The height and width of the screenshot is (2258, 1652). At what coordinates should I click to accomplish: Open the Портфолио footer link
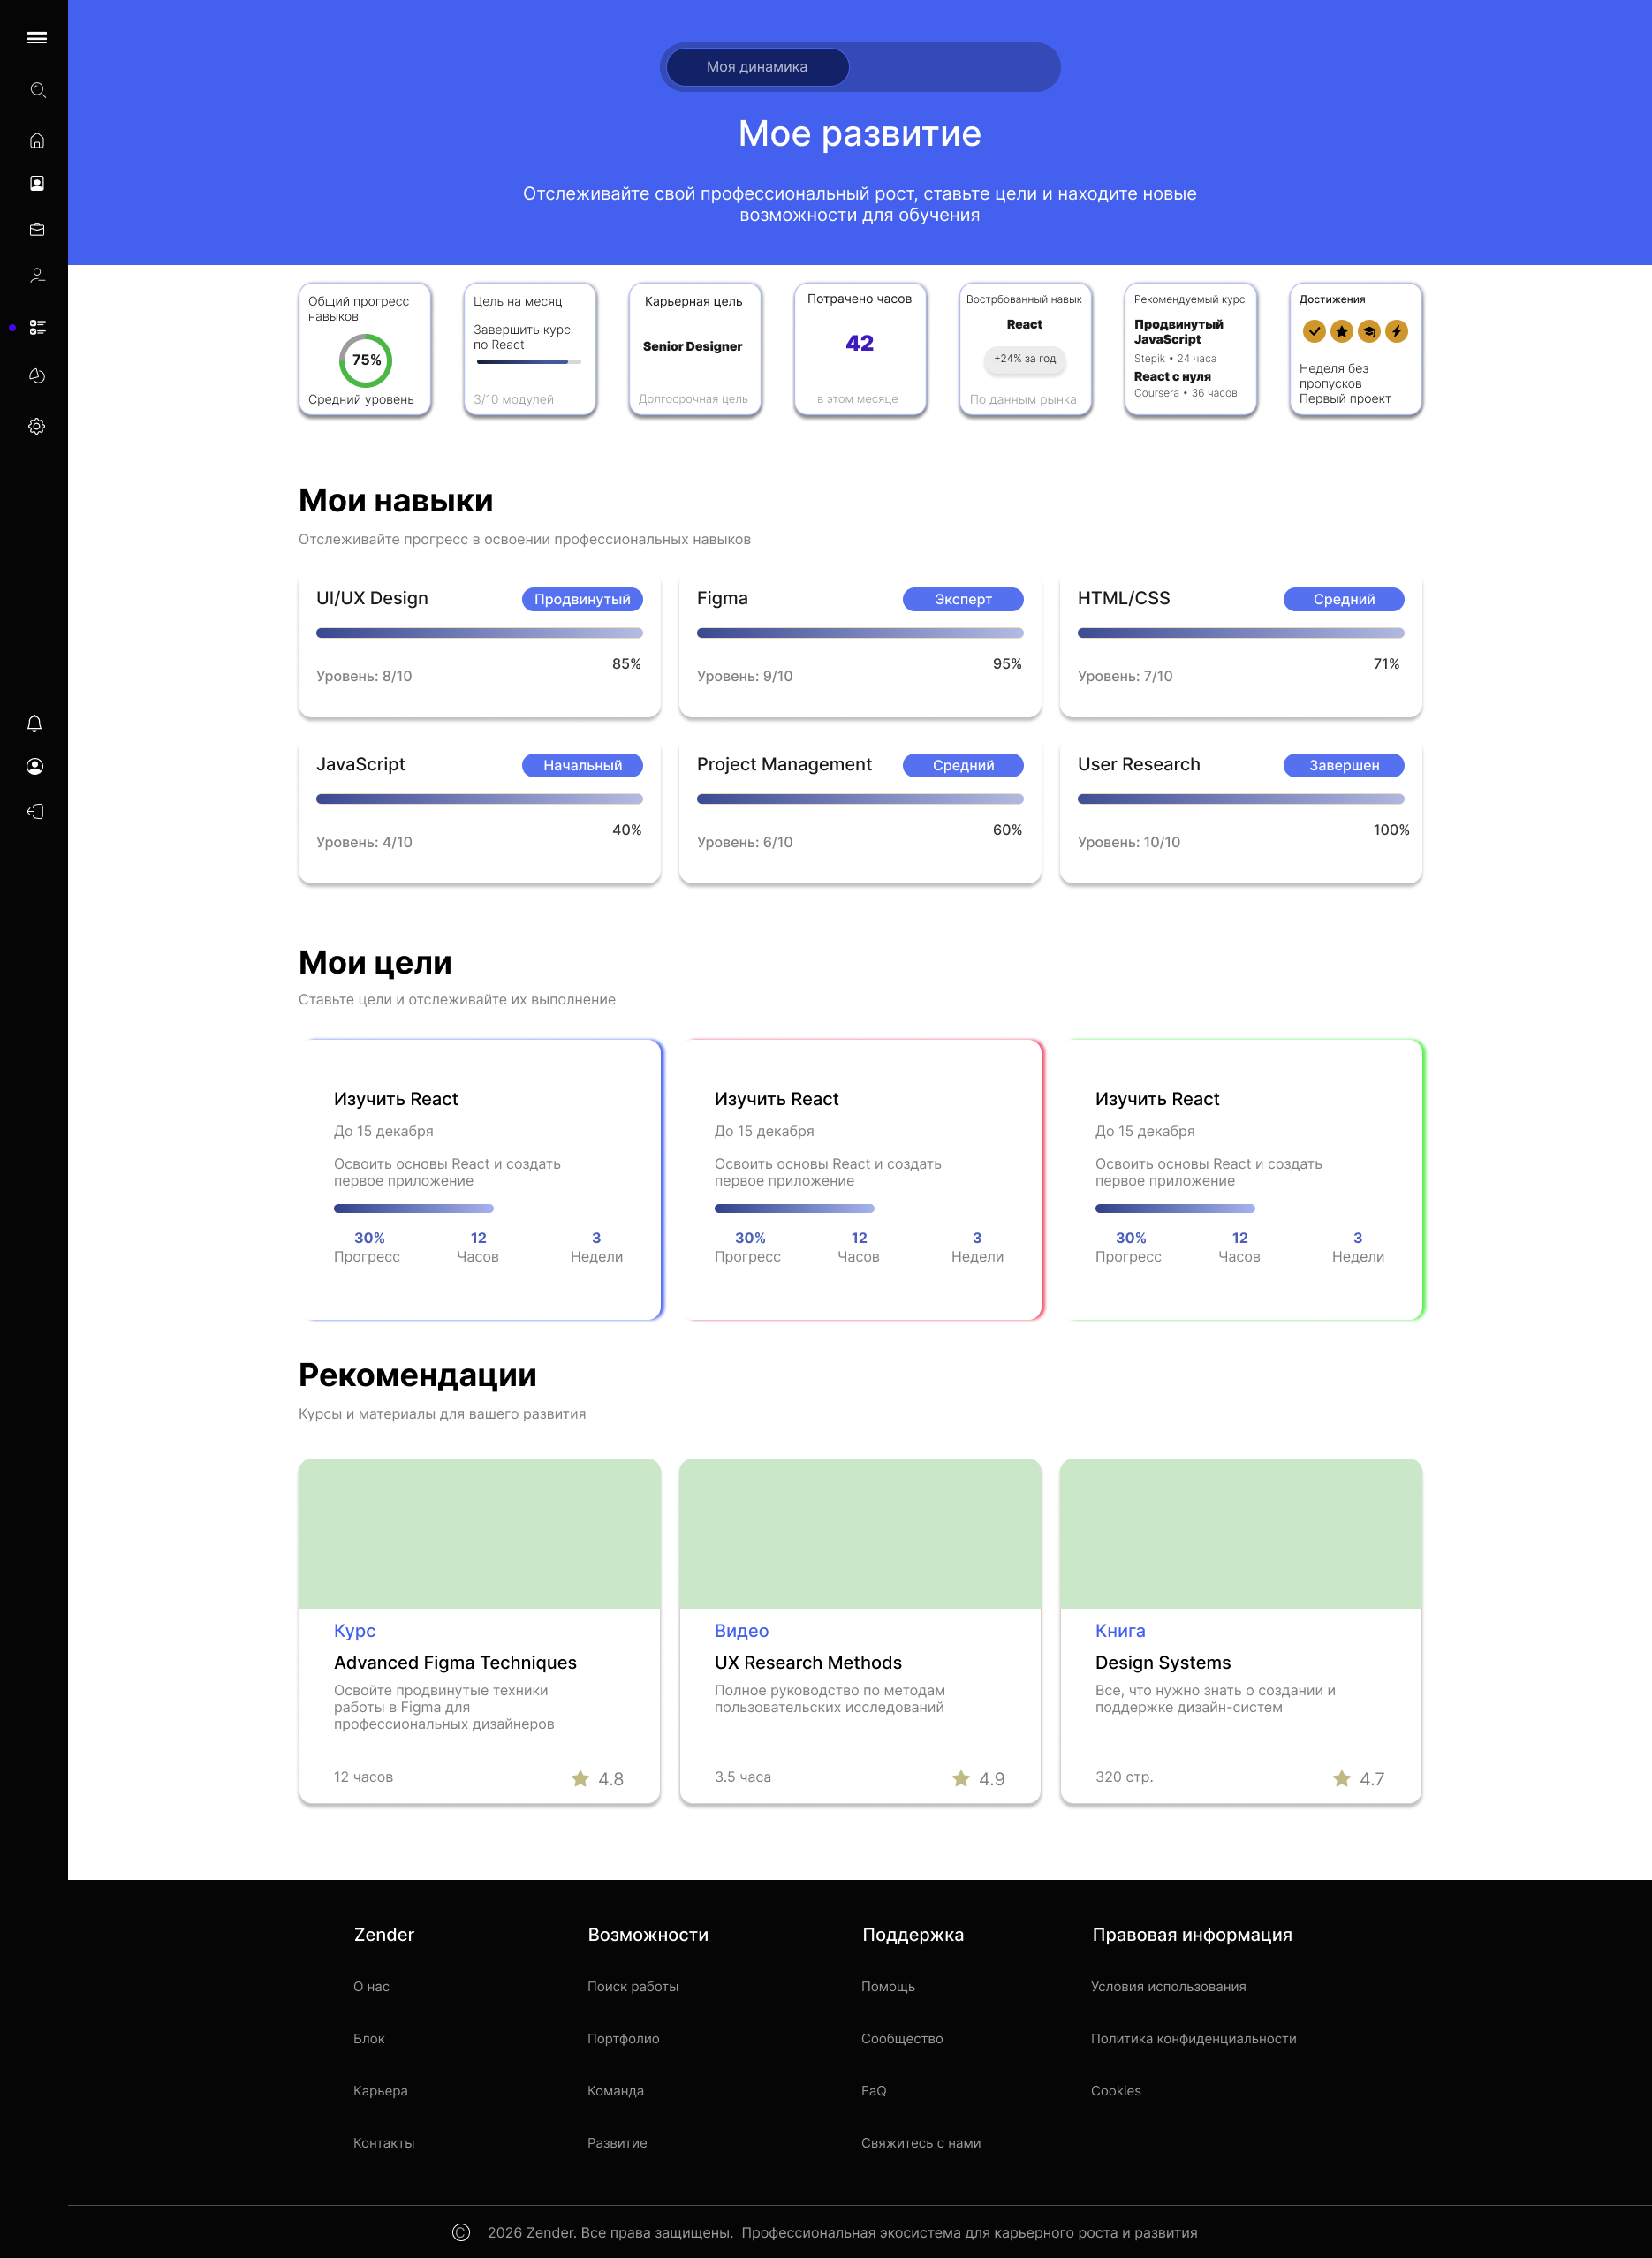[623, 2039]
